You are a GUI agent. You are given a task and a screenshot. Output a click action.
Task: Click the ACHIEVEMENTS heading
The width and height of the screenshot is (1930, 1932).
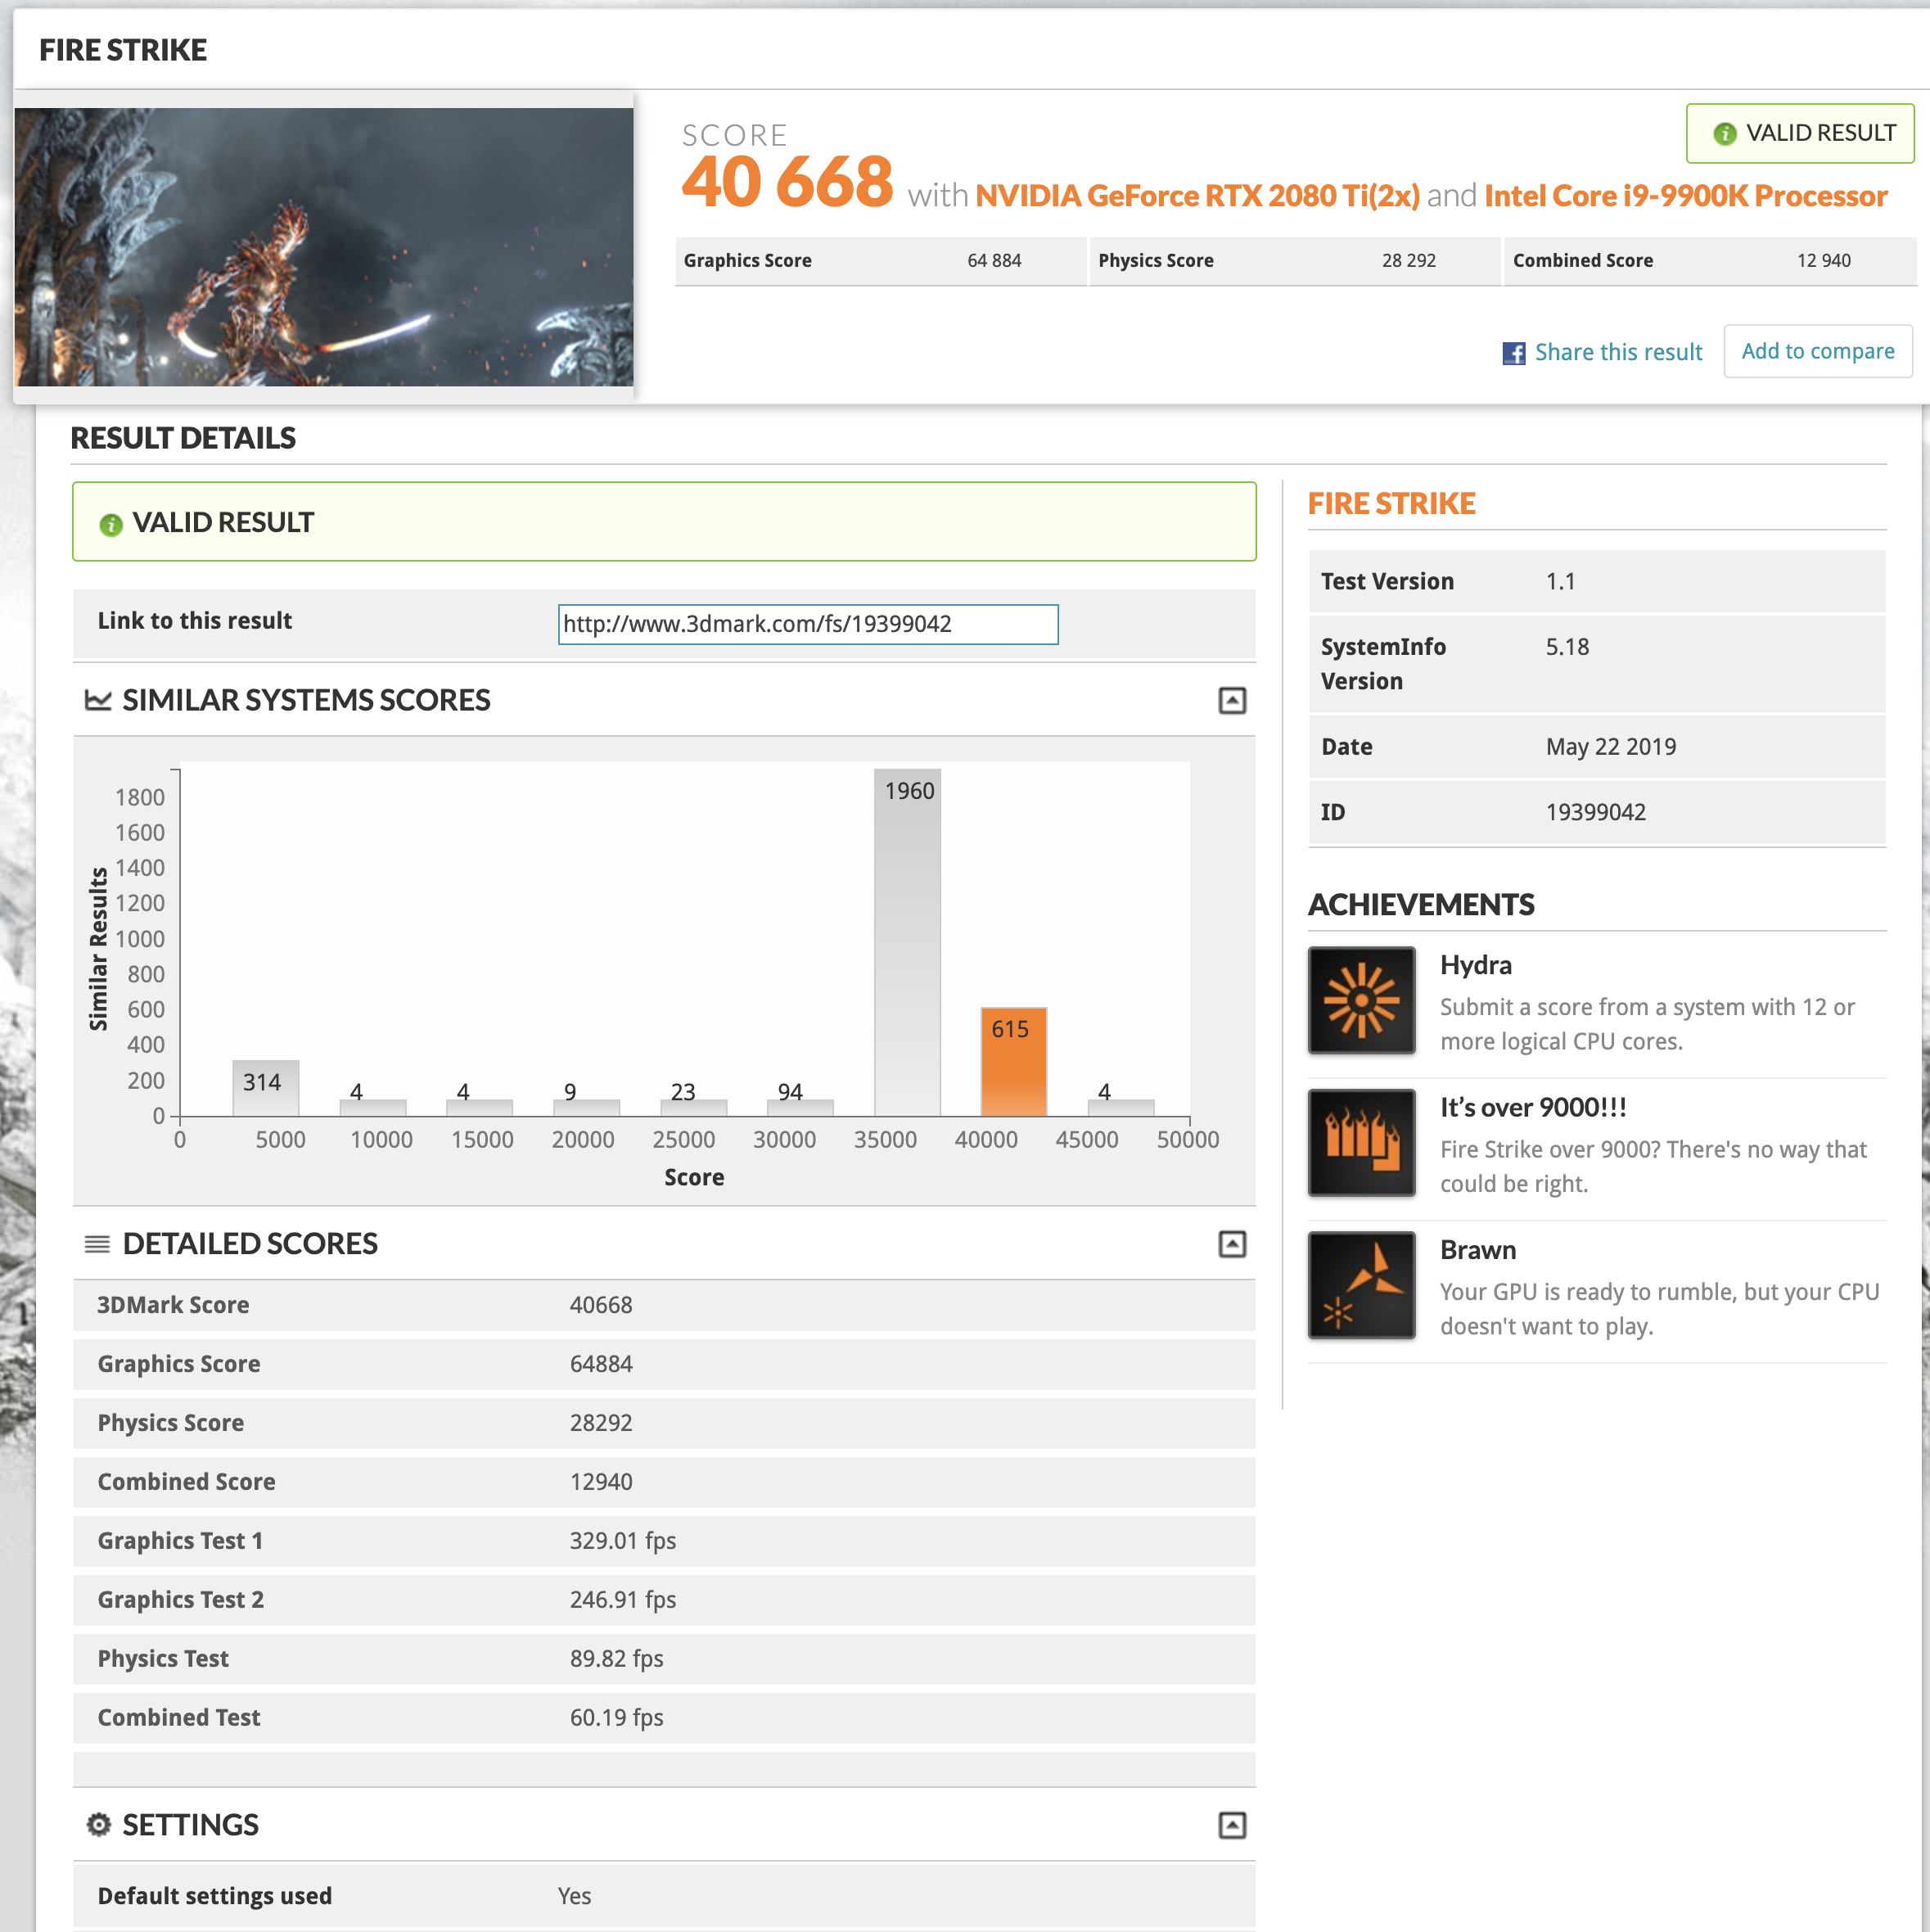1421,905
